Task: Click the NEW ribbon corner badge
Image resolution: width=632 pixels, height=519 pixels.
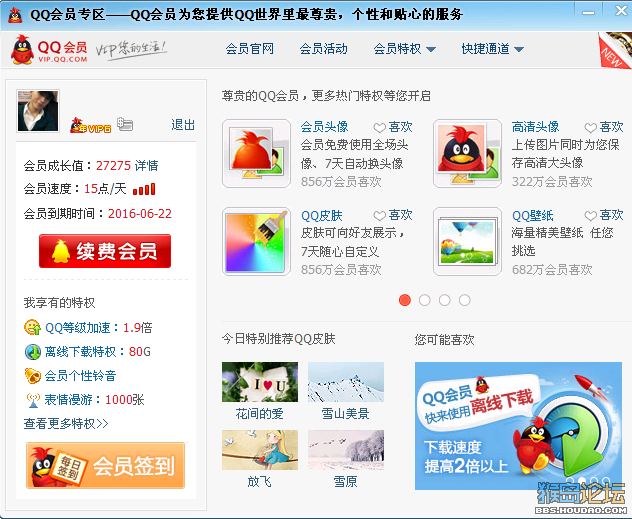Action: coord(614,51)
